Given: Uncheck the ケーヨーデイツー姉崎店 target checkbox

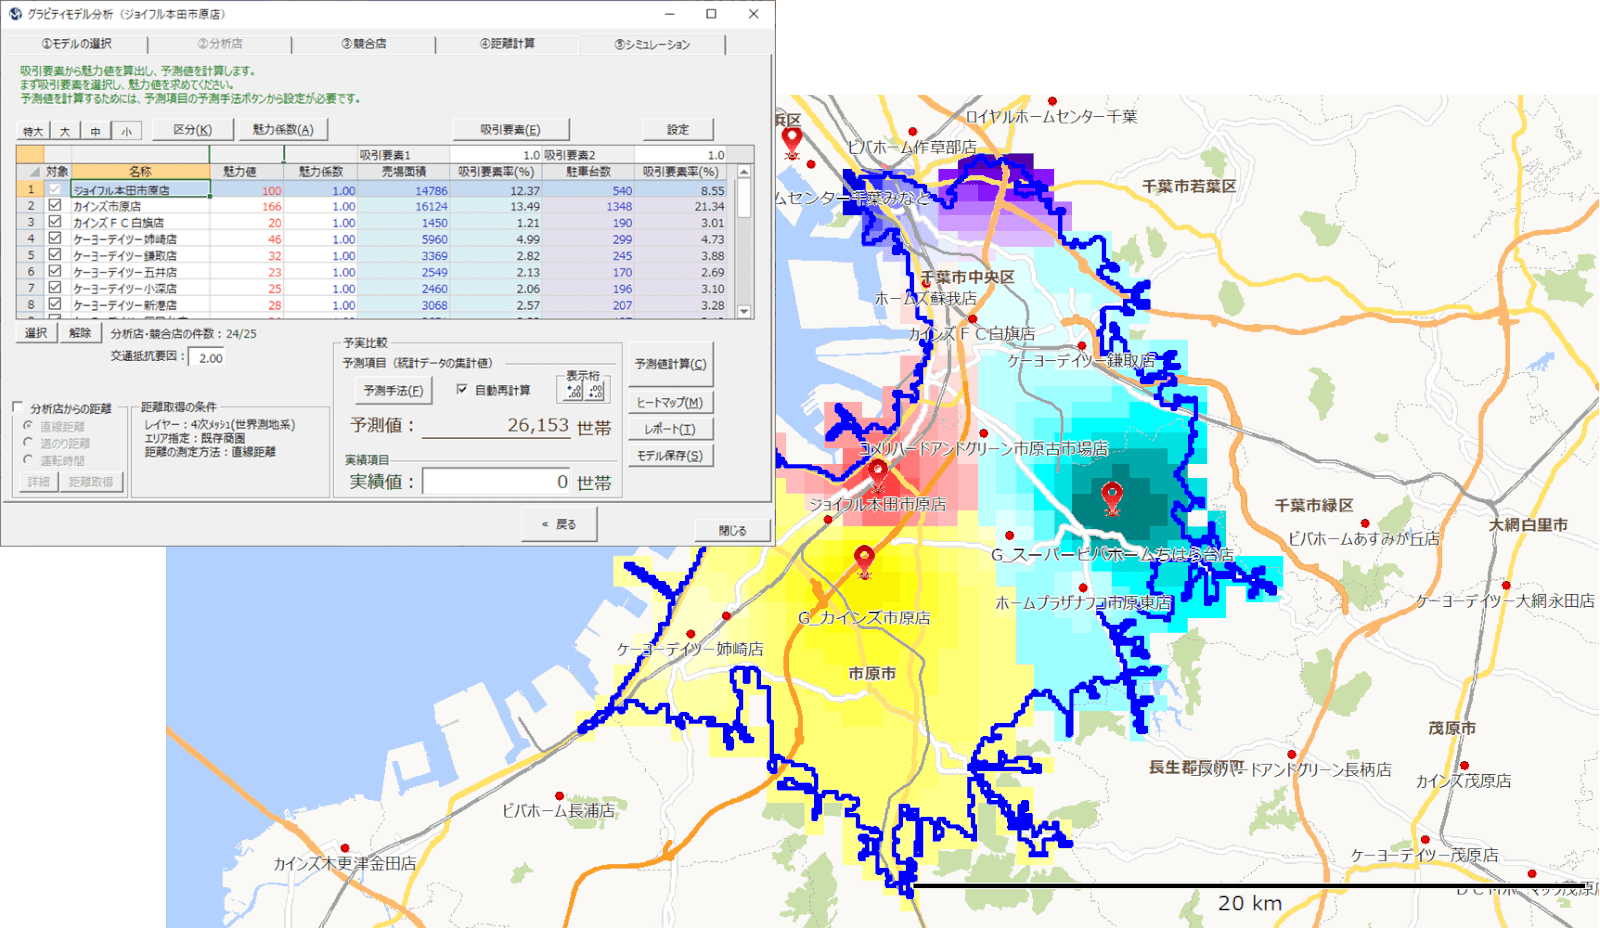Looking at the screenshot, I should pos(55,238).
